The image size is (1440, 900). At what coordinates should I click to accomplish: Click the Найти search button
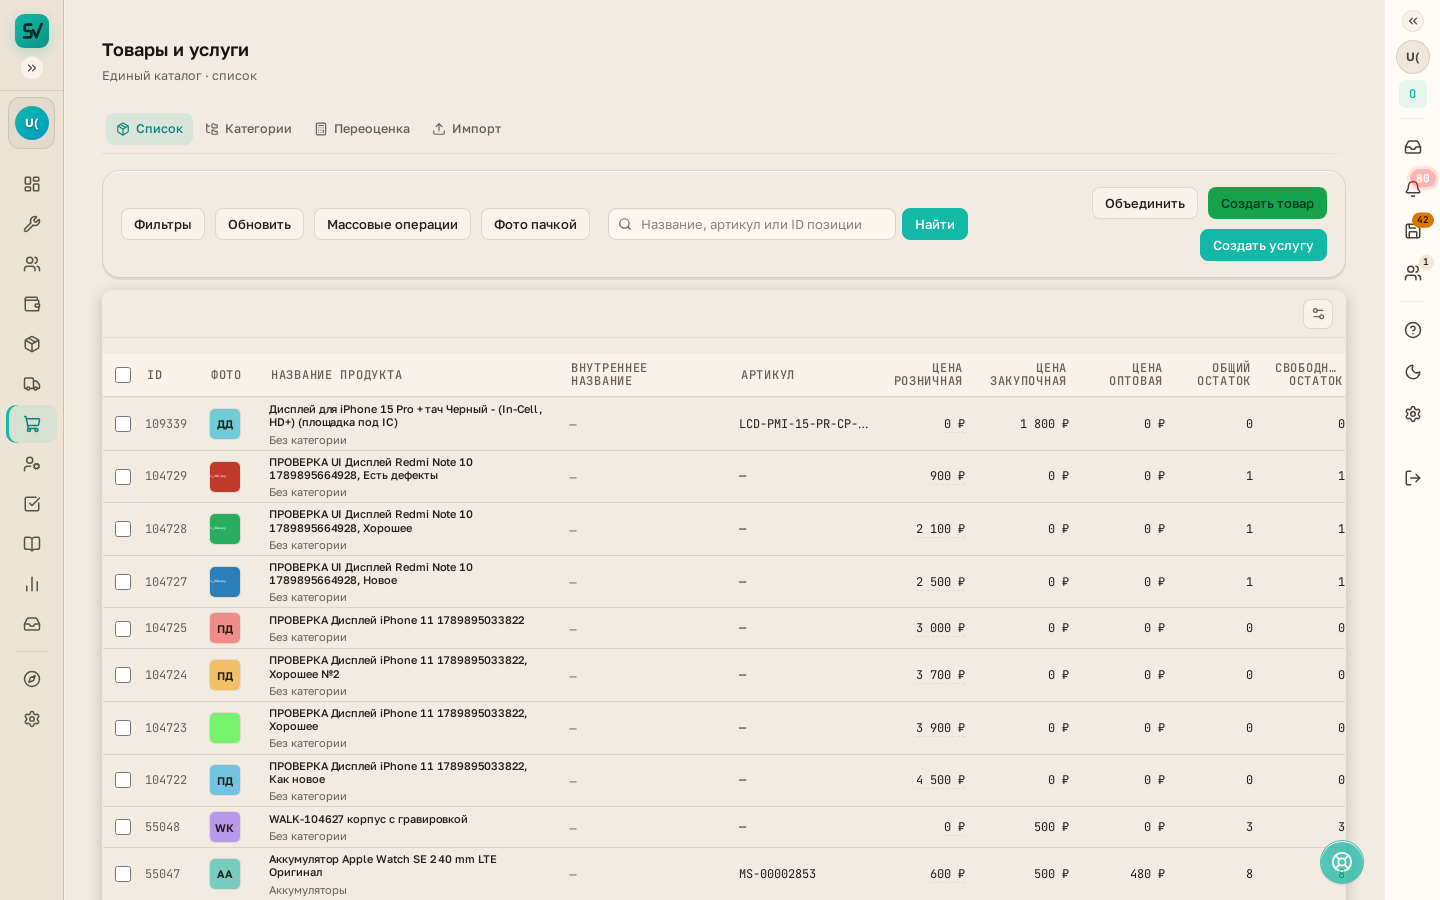click(x=935, y=224)
